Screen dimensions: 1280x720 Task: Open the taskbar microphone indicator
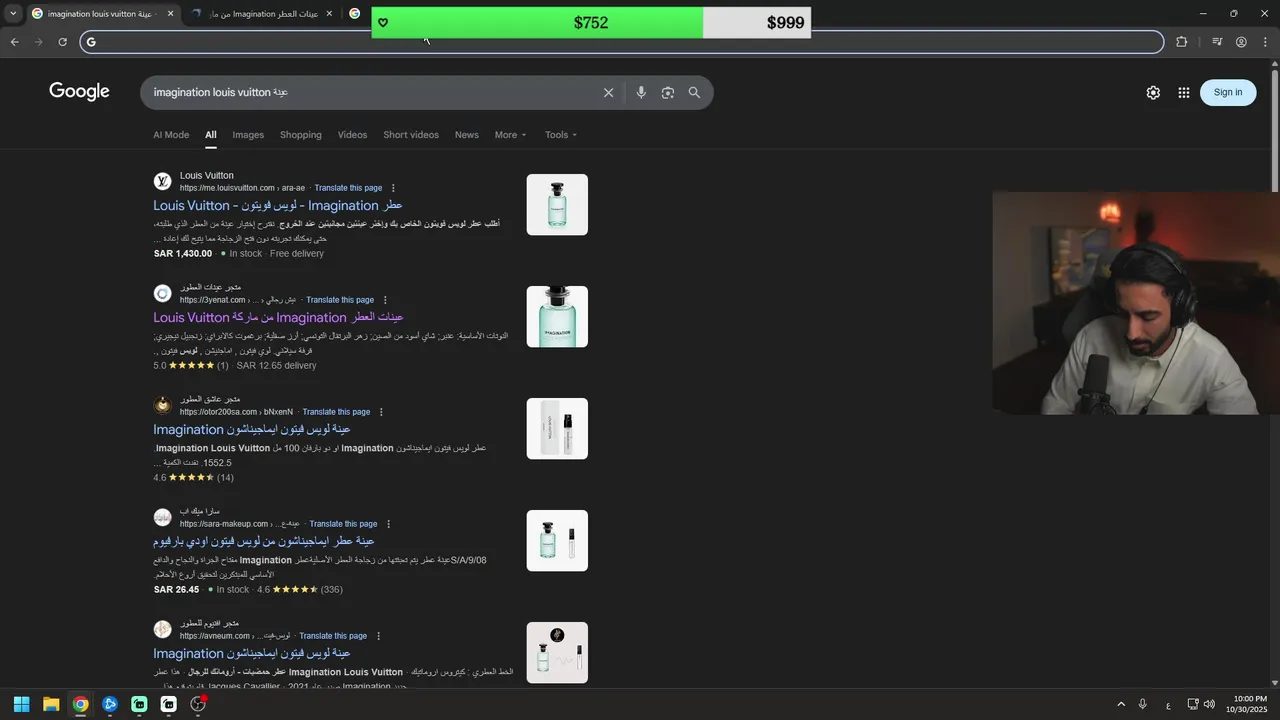(1142, 704)
